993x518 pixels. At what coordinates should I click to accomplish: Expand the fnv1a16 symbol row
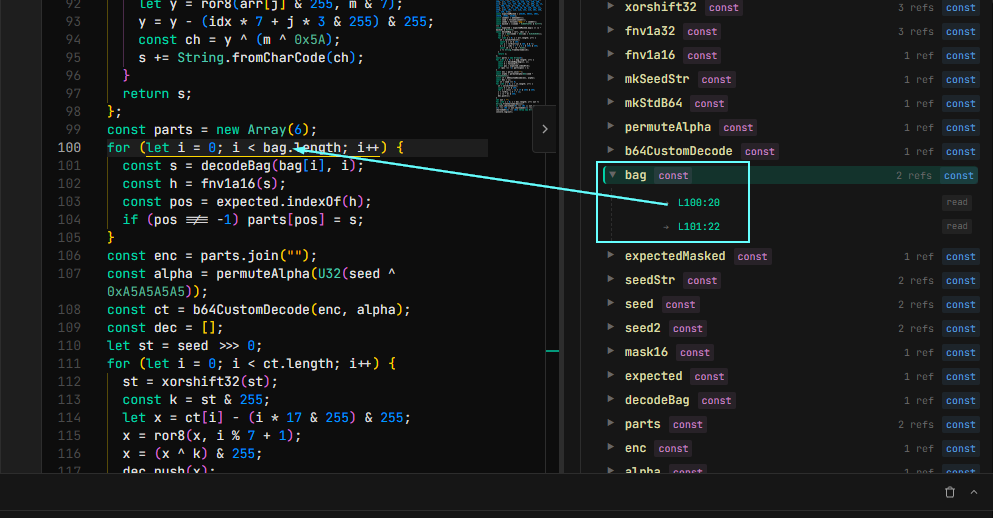[x=610, y=54]
